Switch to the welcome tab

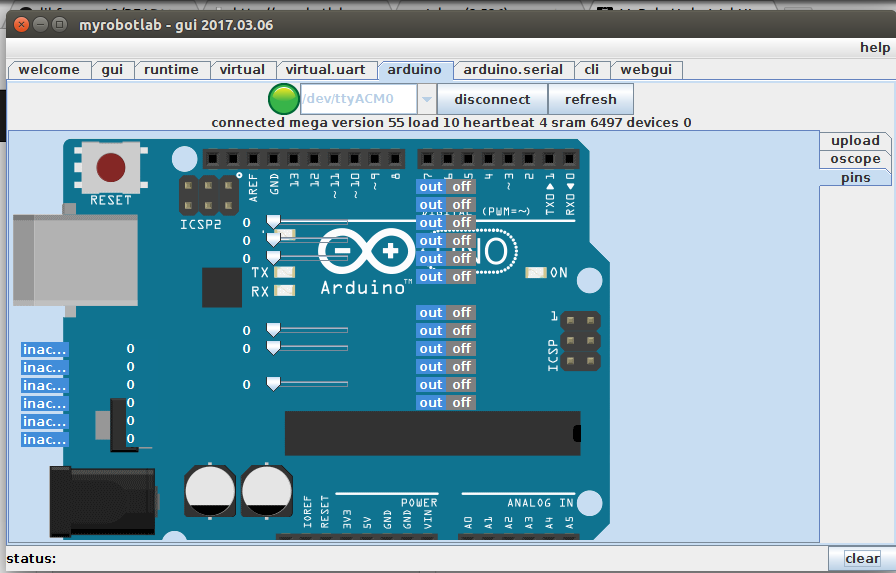coord(49,70)
